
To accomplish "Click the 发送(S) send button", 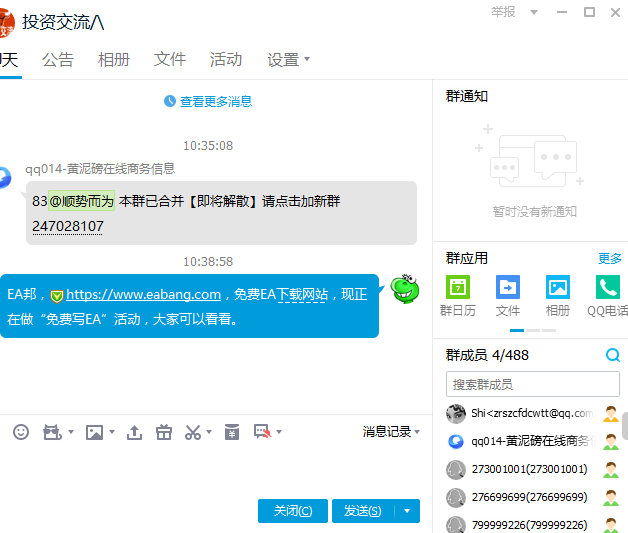I will click(363, 511).
